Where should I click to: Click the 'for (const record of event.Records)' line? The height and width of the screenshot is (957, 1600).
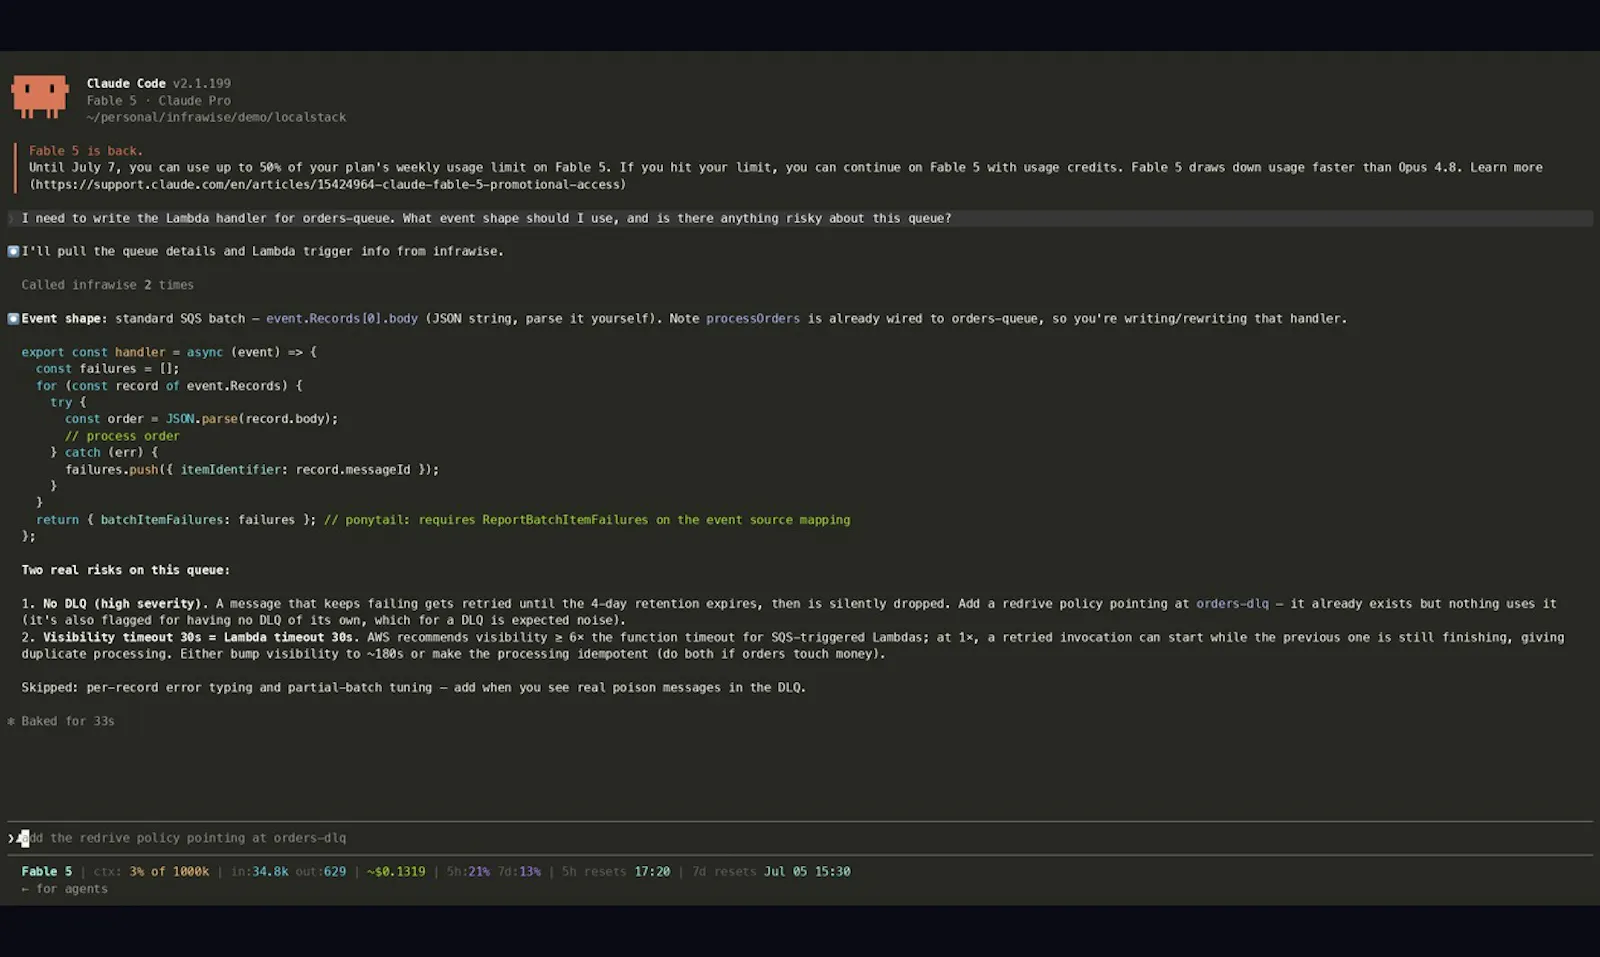click(169, 386)
